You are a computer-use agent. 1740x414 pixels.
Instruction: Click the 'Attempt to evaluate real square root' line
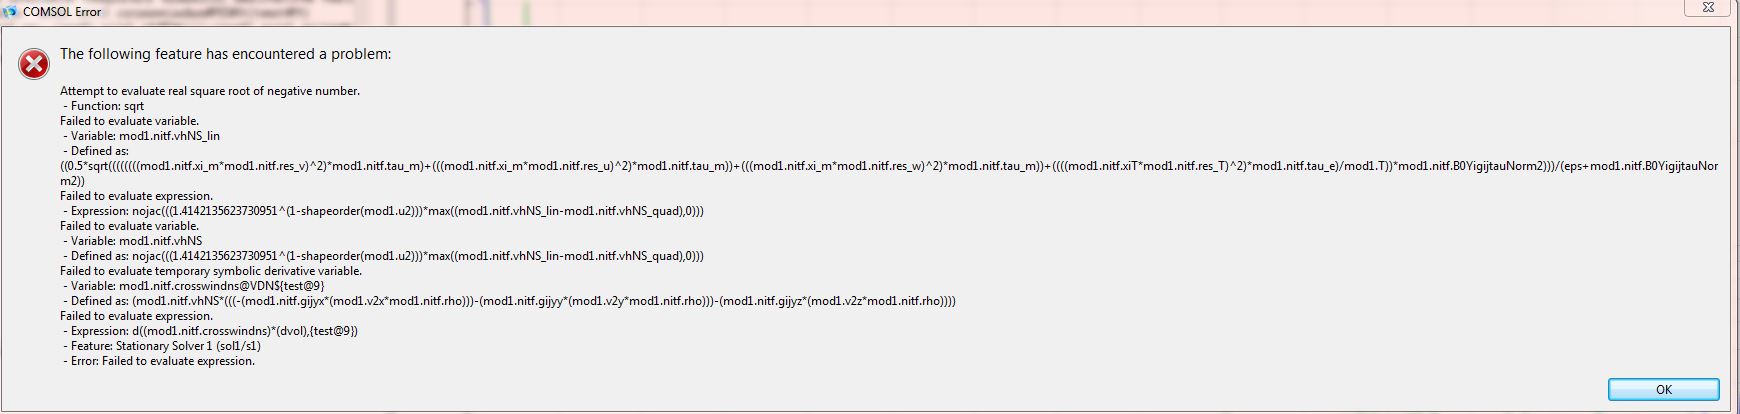point(210,91)
